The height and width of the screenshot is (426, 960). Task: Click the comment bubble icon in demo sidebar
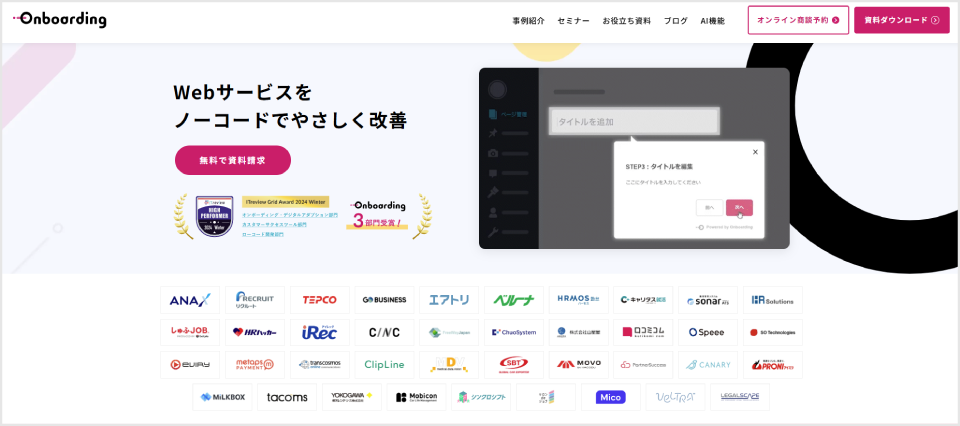(493, 173)
